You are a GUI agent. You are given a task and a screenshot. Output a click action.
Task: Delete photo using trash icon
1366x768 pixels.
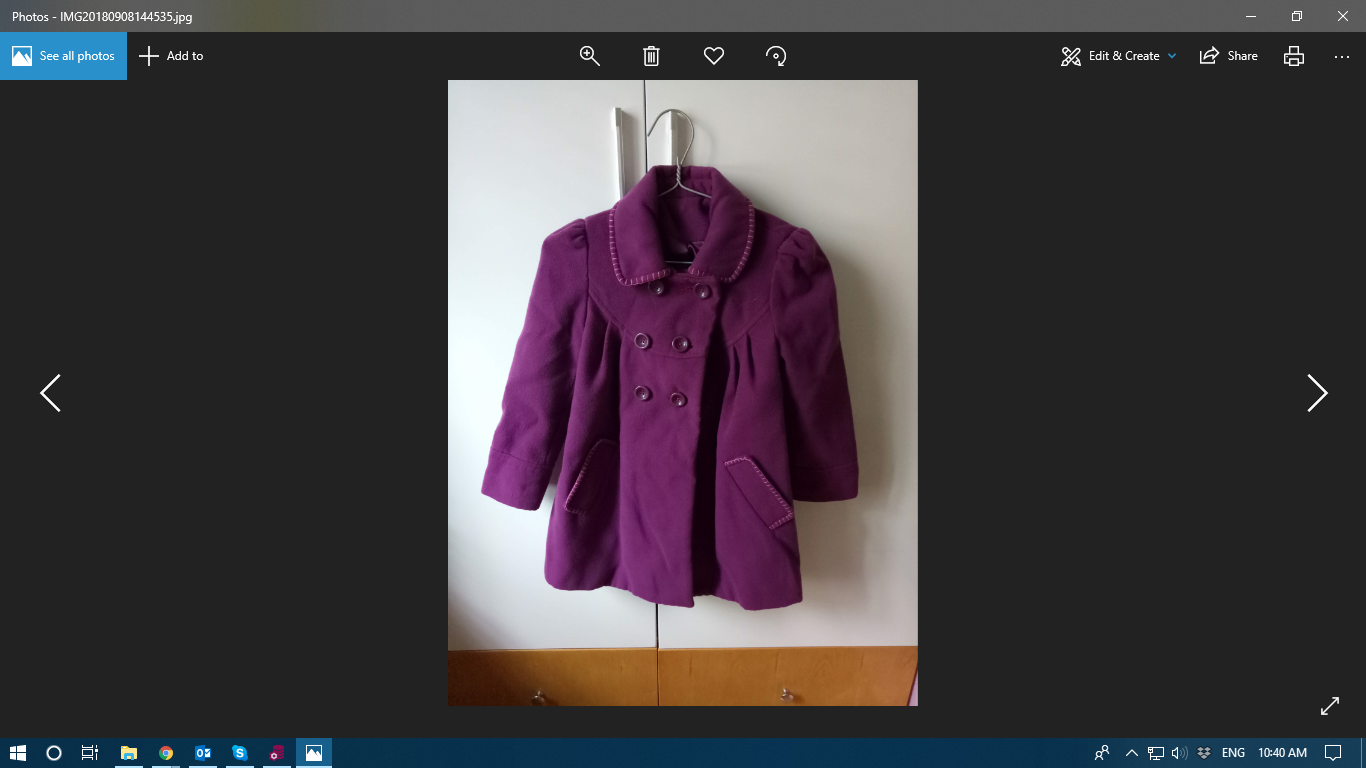(x=651, y=56)
